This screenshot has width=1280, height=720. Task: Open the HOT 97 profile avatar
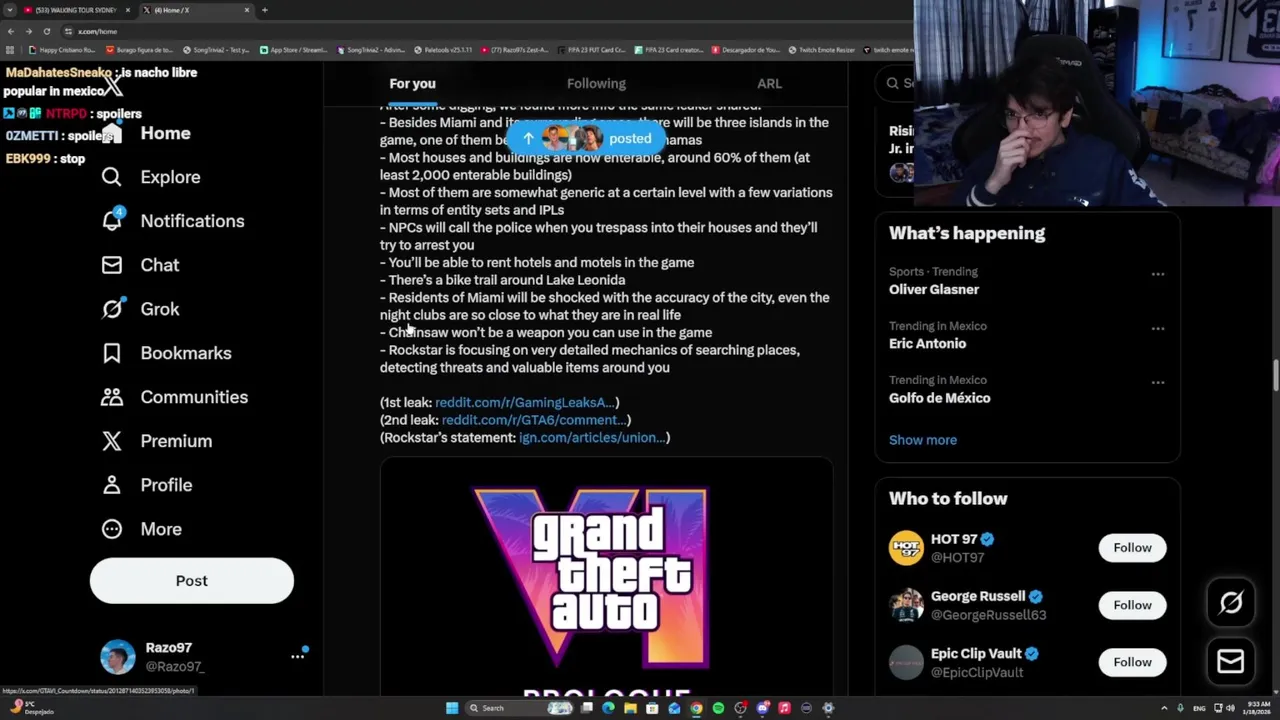click(x=906, y=548)
